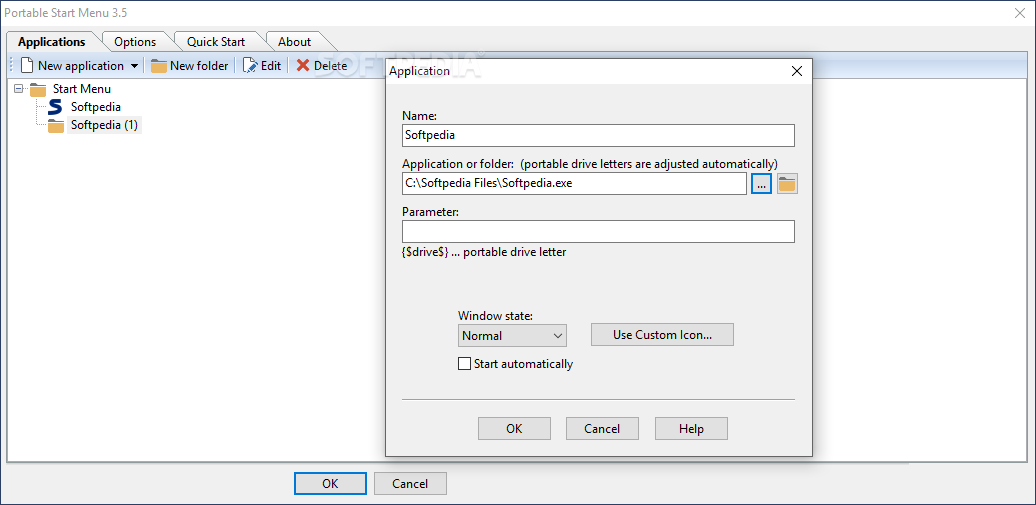The width and height of the screenshot is (1036, 505).
Task: Click the browse folder icon button
Action: (787, 184)
